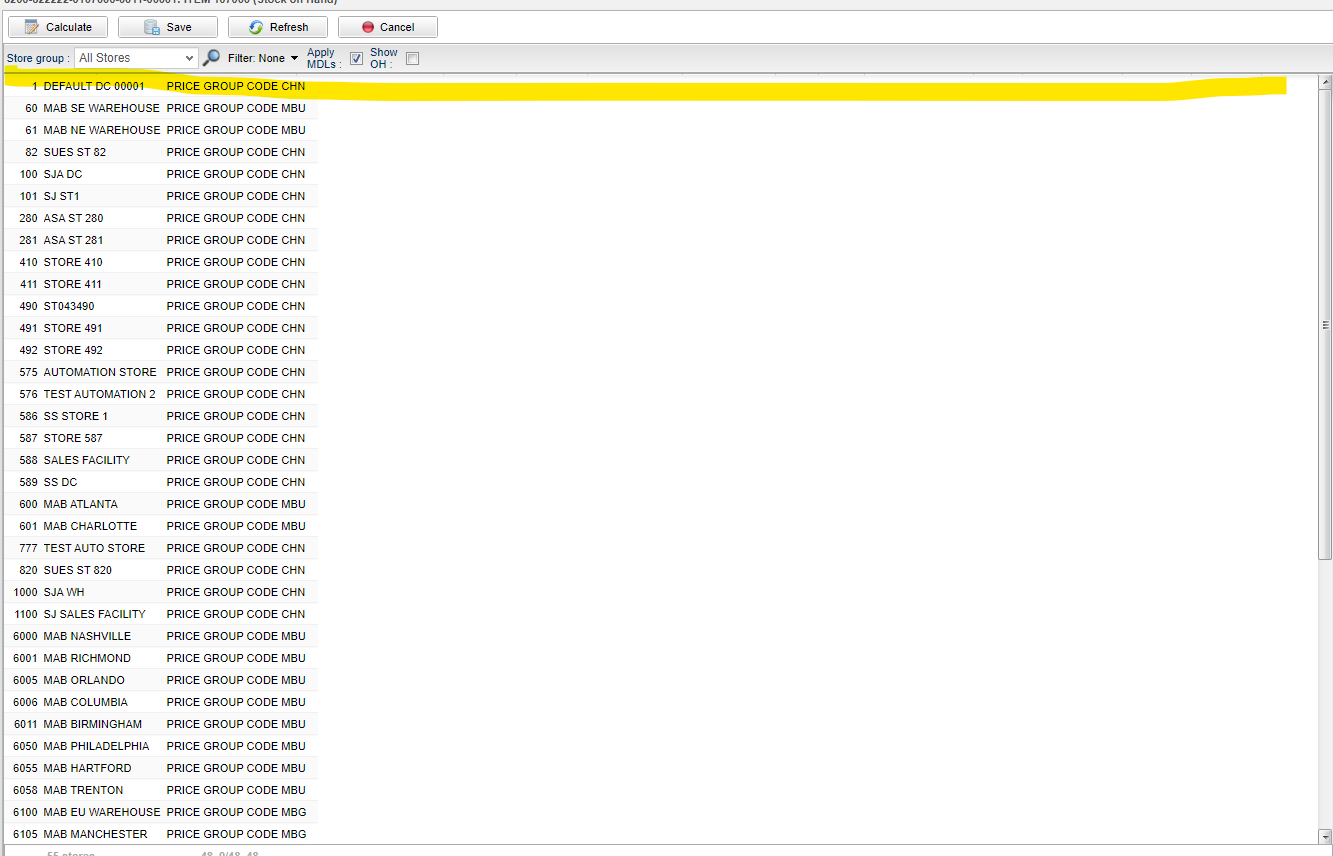The image size is (1333, 856).
Task: Open the Store group dropdown
Action: point(137,58)
